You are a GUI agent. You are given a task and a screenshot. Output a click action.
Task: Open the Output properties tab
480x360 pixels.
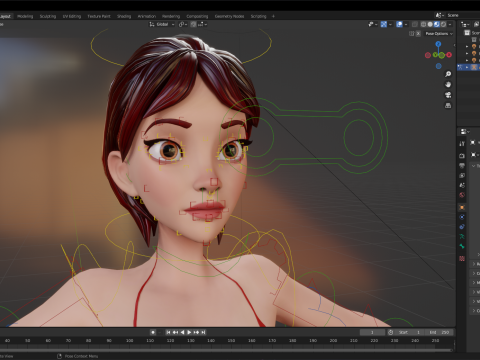tap(462, 166)
